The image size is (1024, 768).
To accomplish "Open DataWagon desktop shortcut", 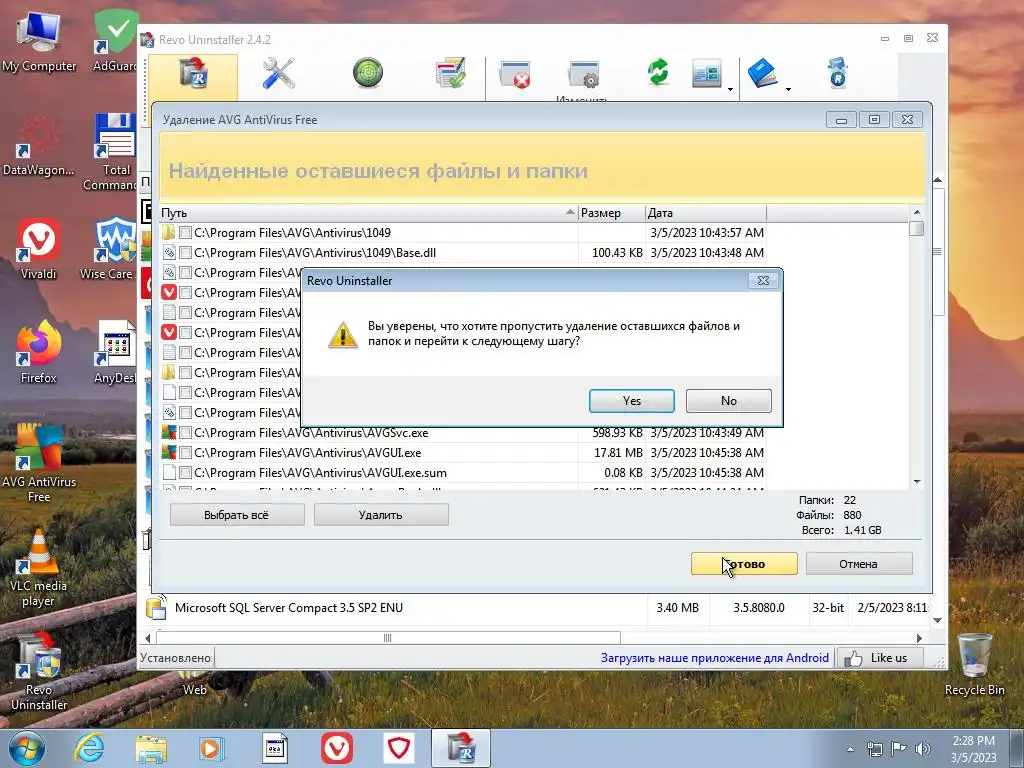I will pyautogui.click(x=39, y=146).
